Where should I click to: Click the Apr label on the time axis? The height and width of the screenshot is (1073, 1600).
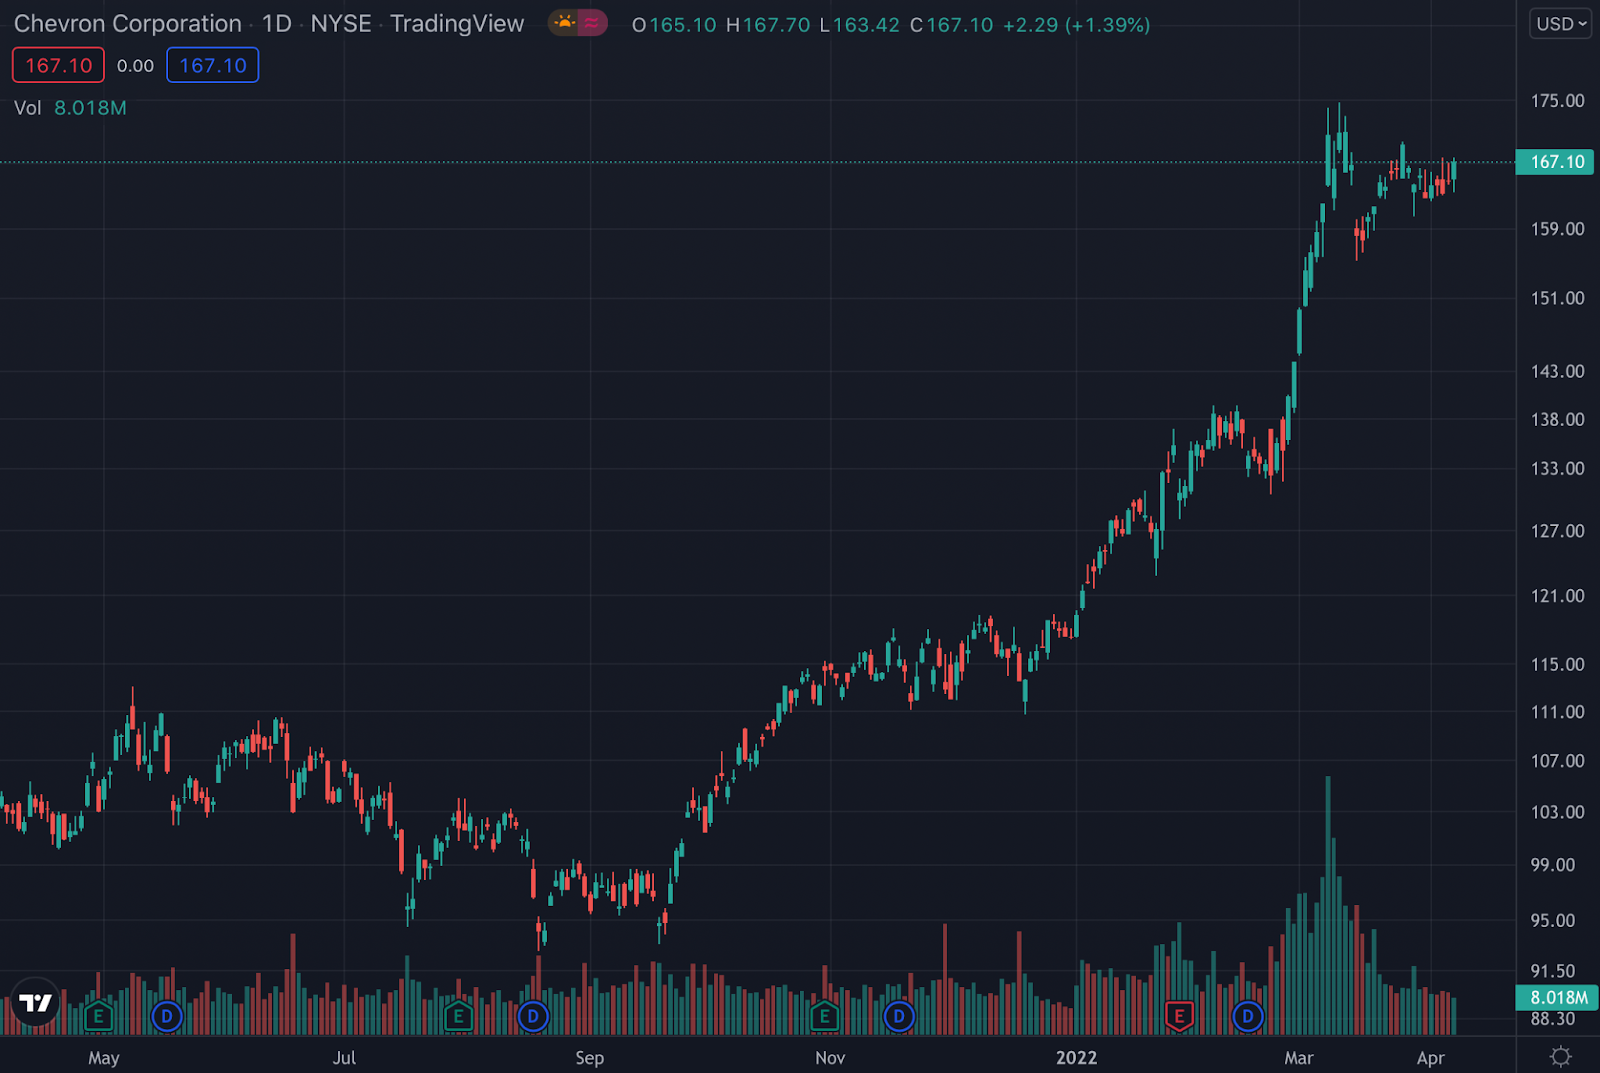pos(1431,1057)
